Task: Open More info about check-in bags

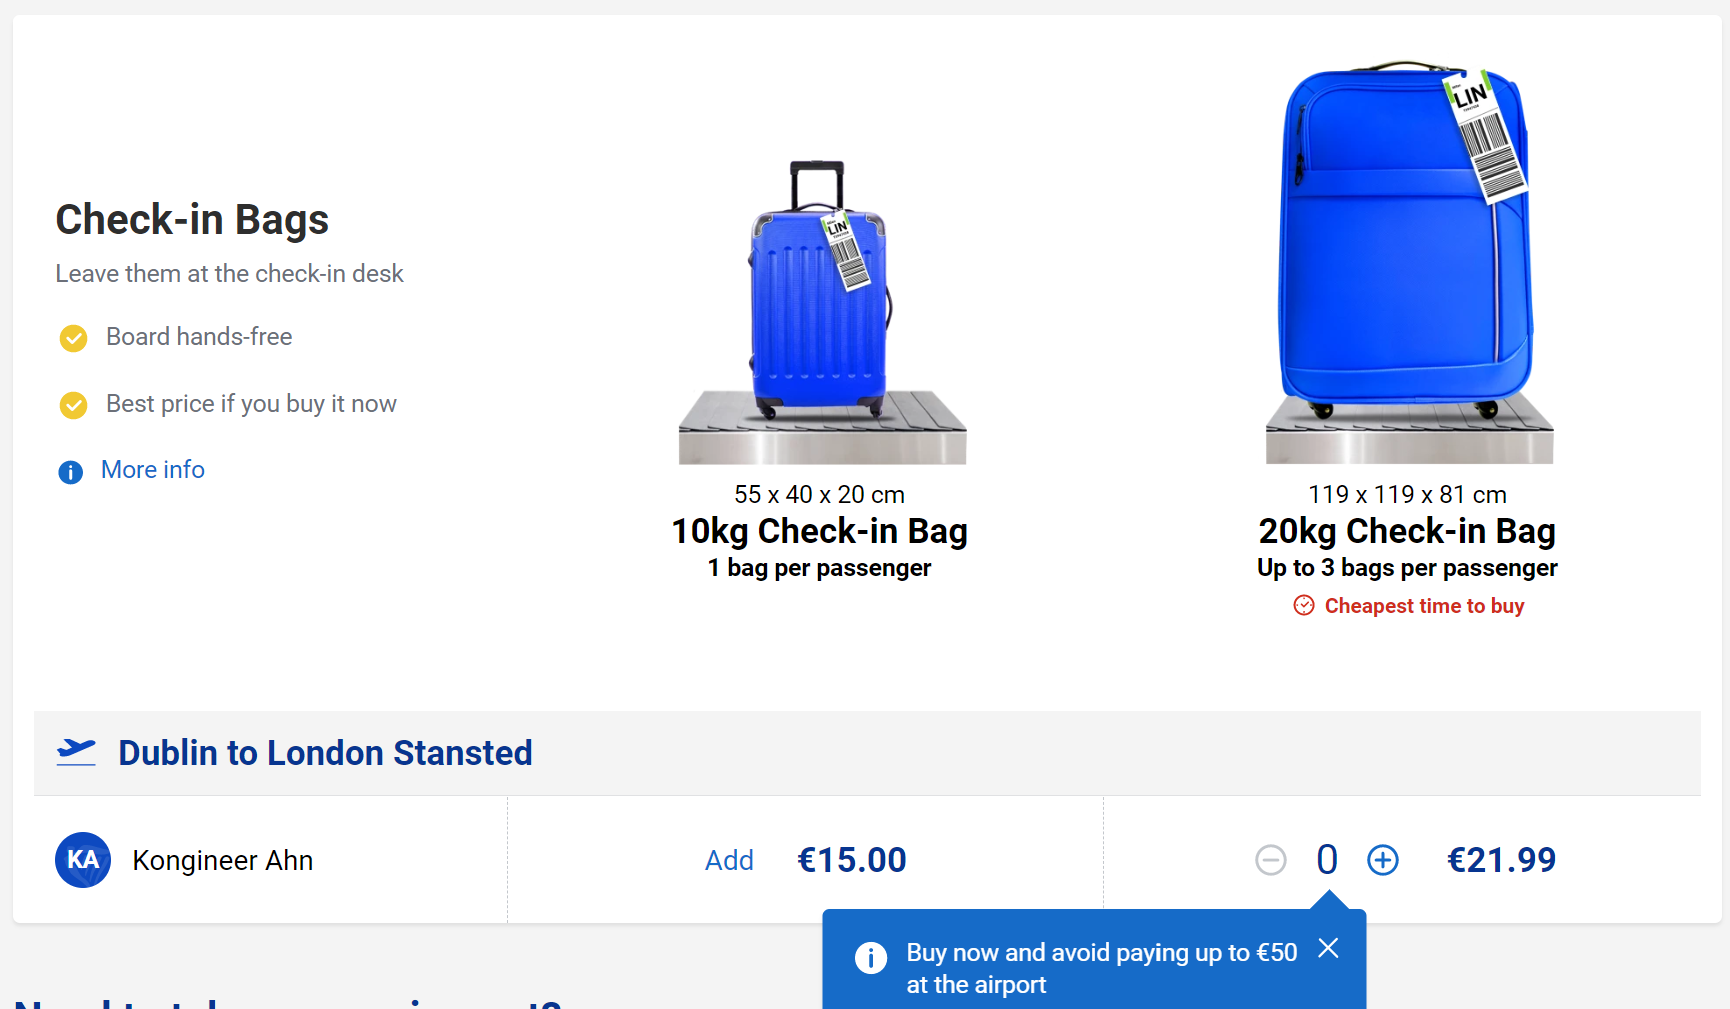Action: coord(152,469)
